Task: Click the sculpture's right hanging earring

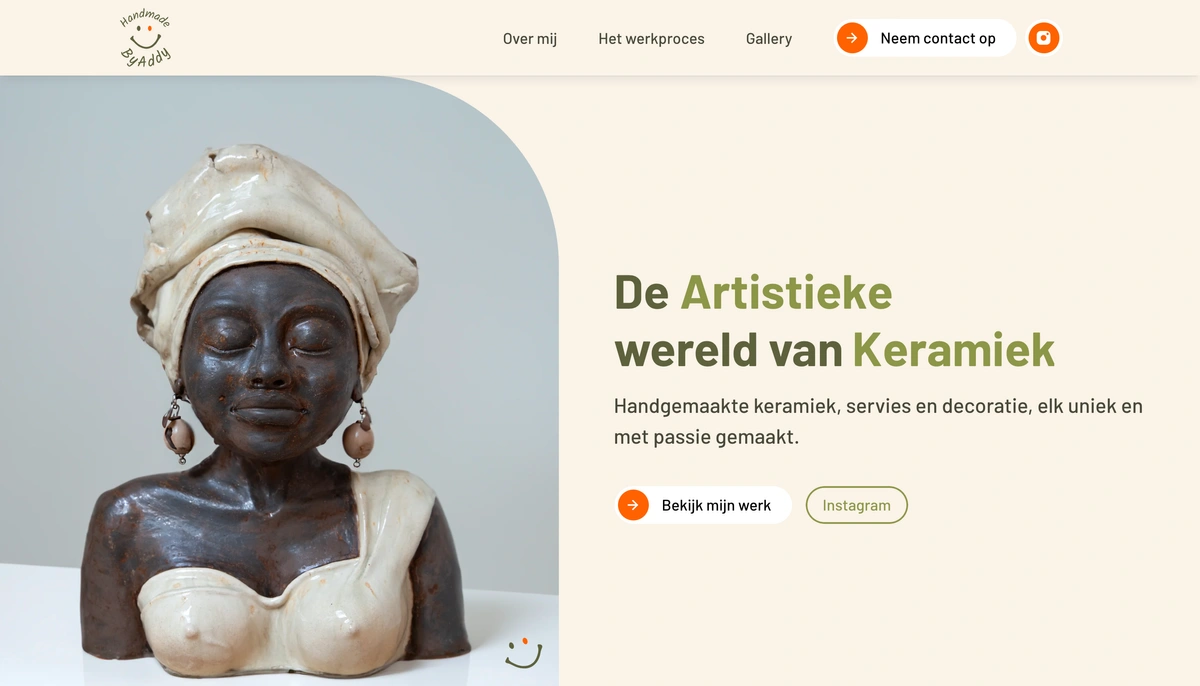Action: click(357, 434)
